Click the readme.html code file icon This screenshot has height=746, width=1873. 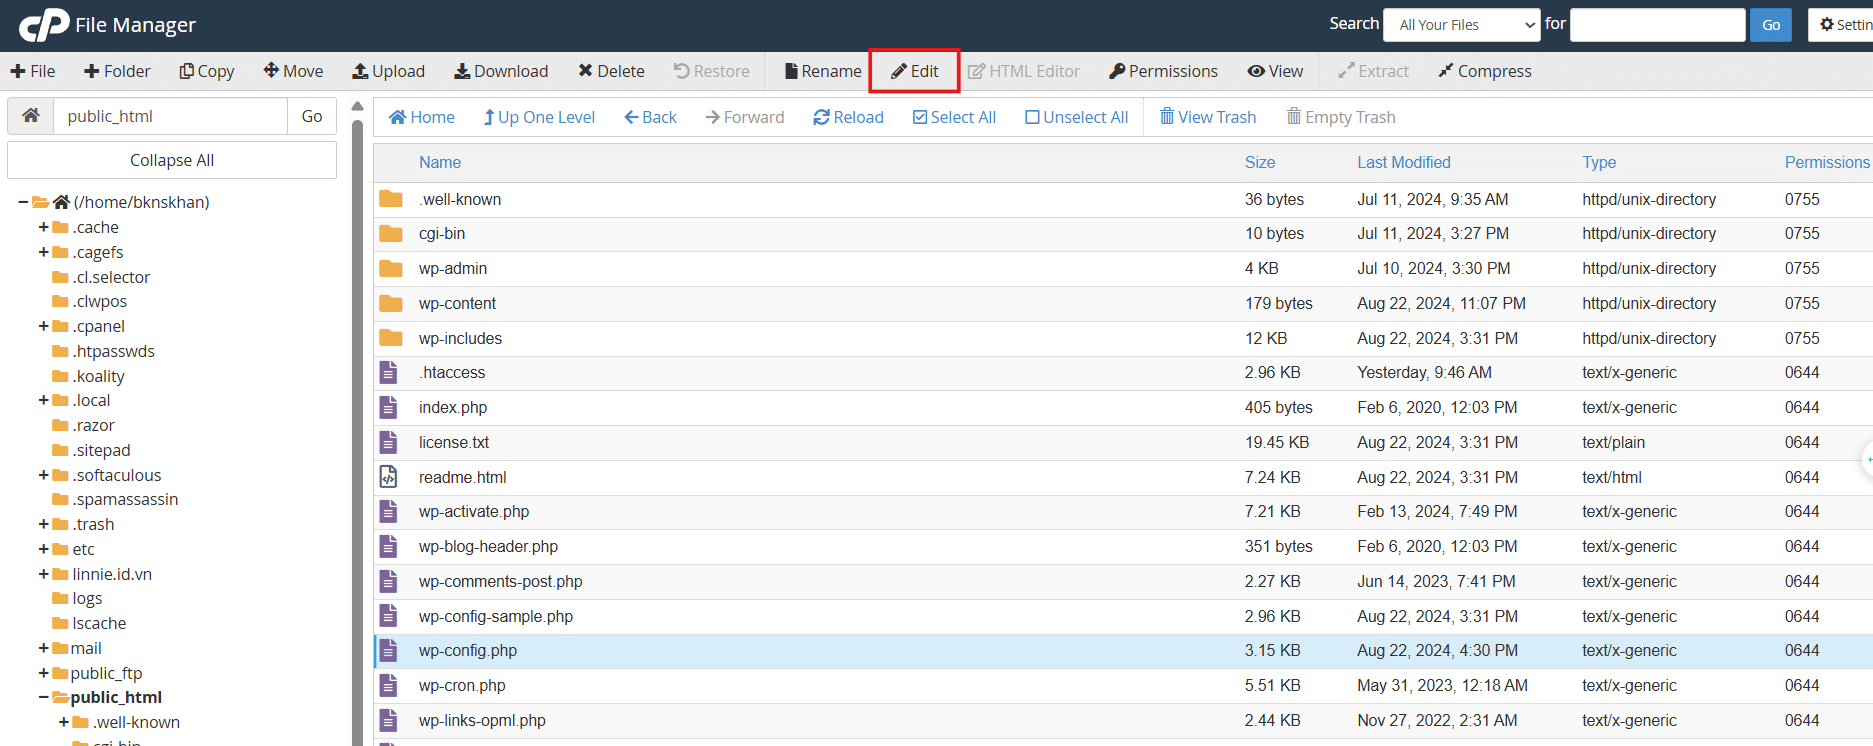(x=388, y=477)
